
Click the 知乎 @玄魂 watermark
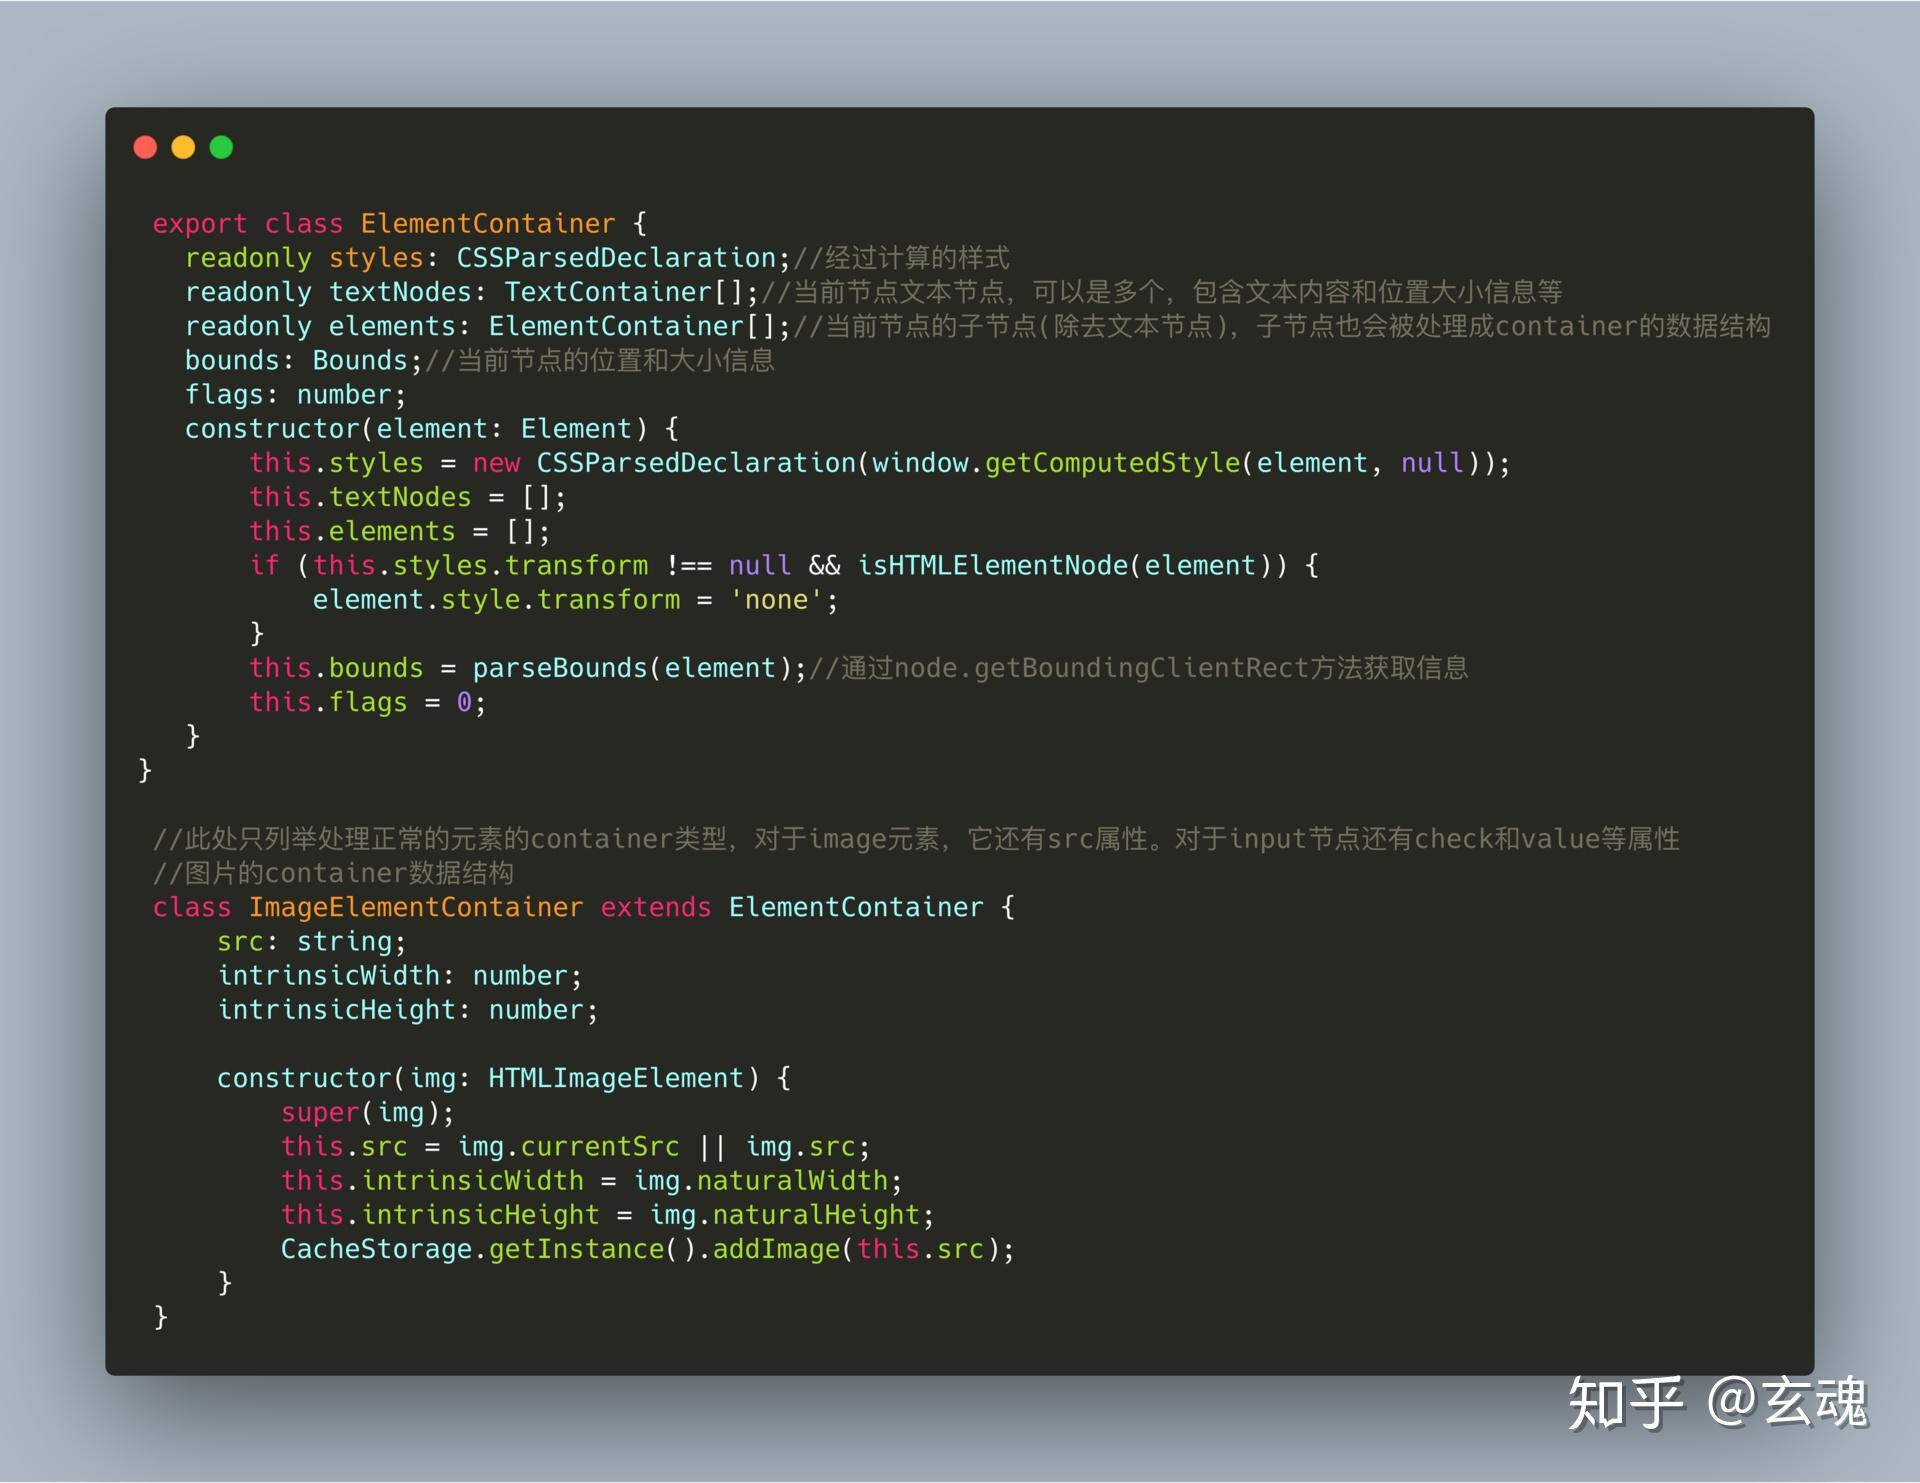pyautogui.click(x=1716, y=1402)
